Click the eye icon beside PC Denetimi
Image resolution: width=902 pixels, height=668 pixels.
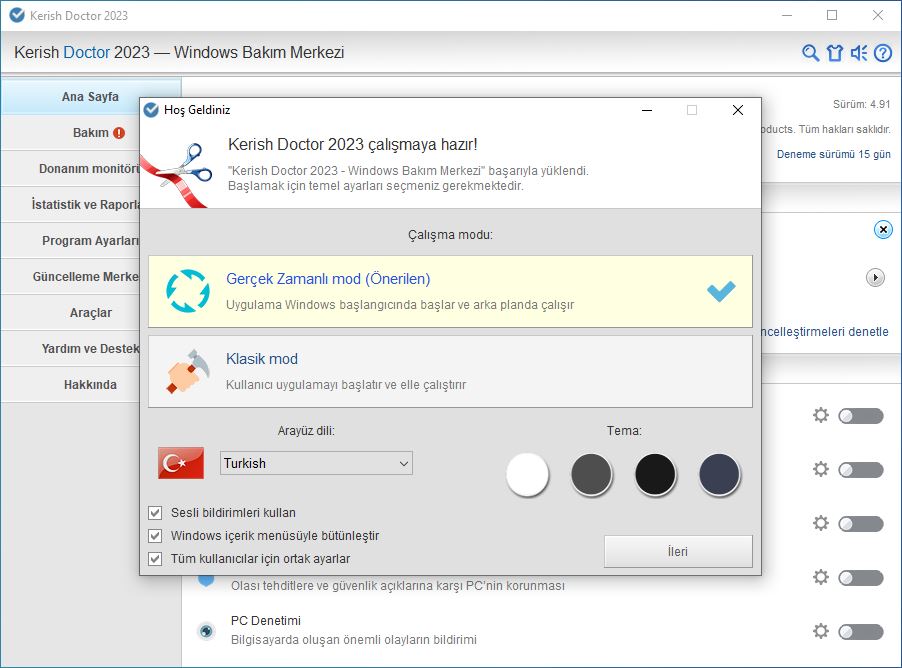coord(206,631)
